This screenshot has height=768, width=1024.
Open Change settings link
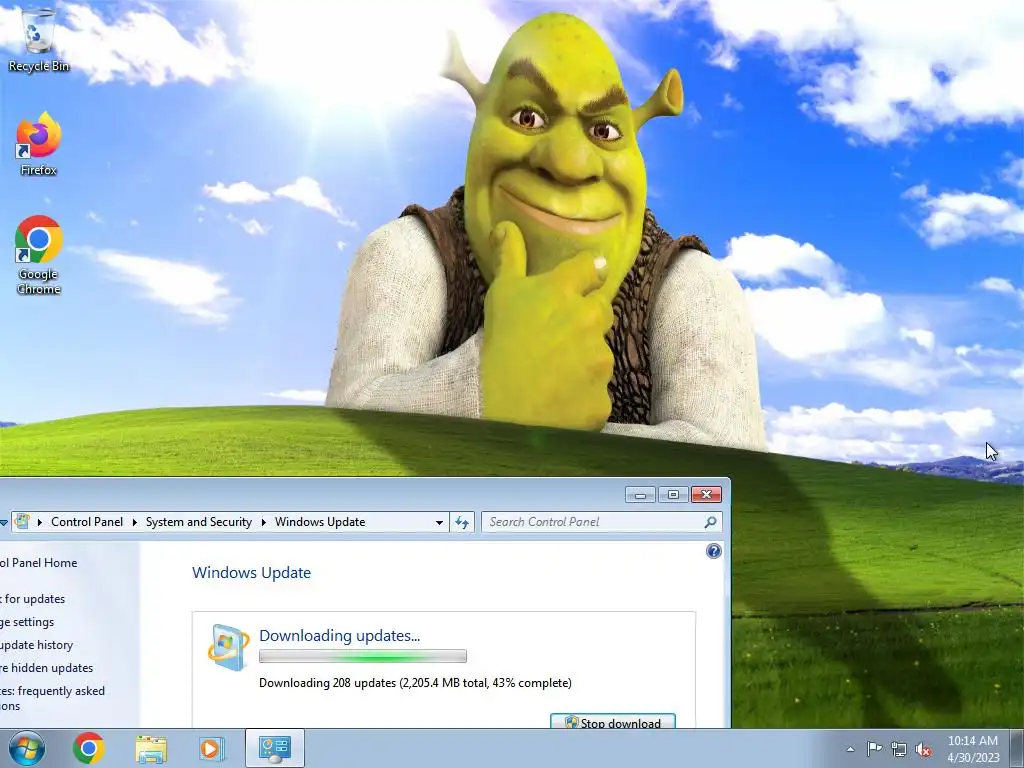point(27,622)
